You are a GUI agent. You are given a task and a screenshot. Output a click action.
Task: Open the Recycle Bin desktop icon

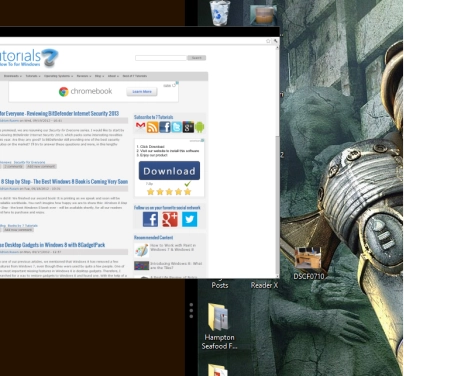(x=220, y=13)
